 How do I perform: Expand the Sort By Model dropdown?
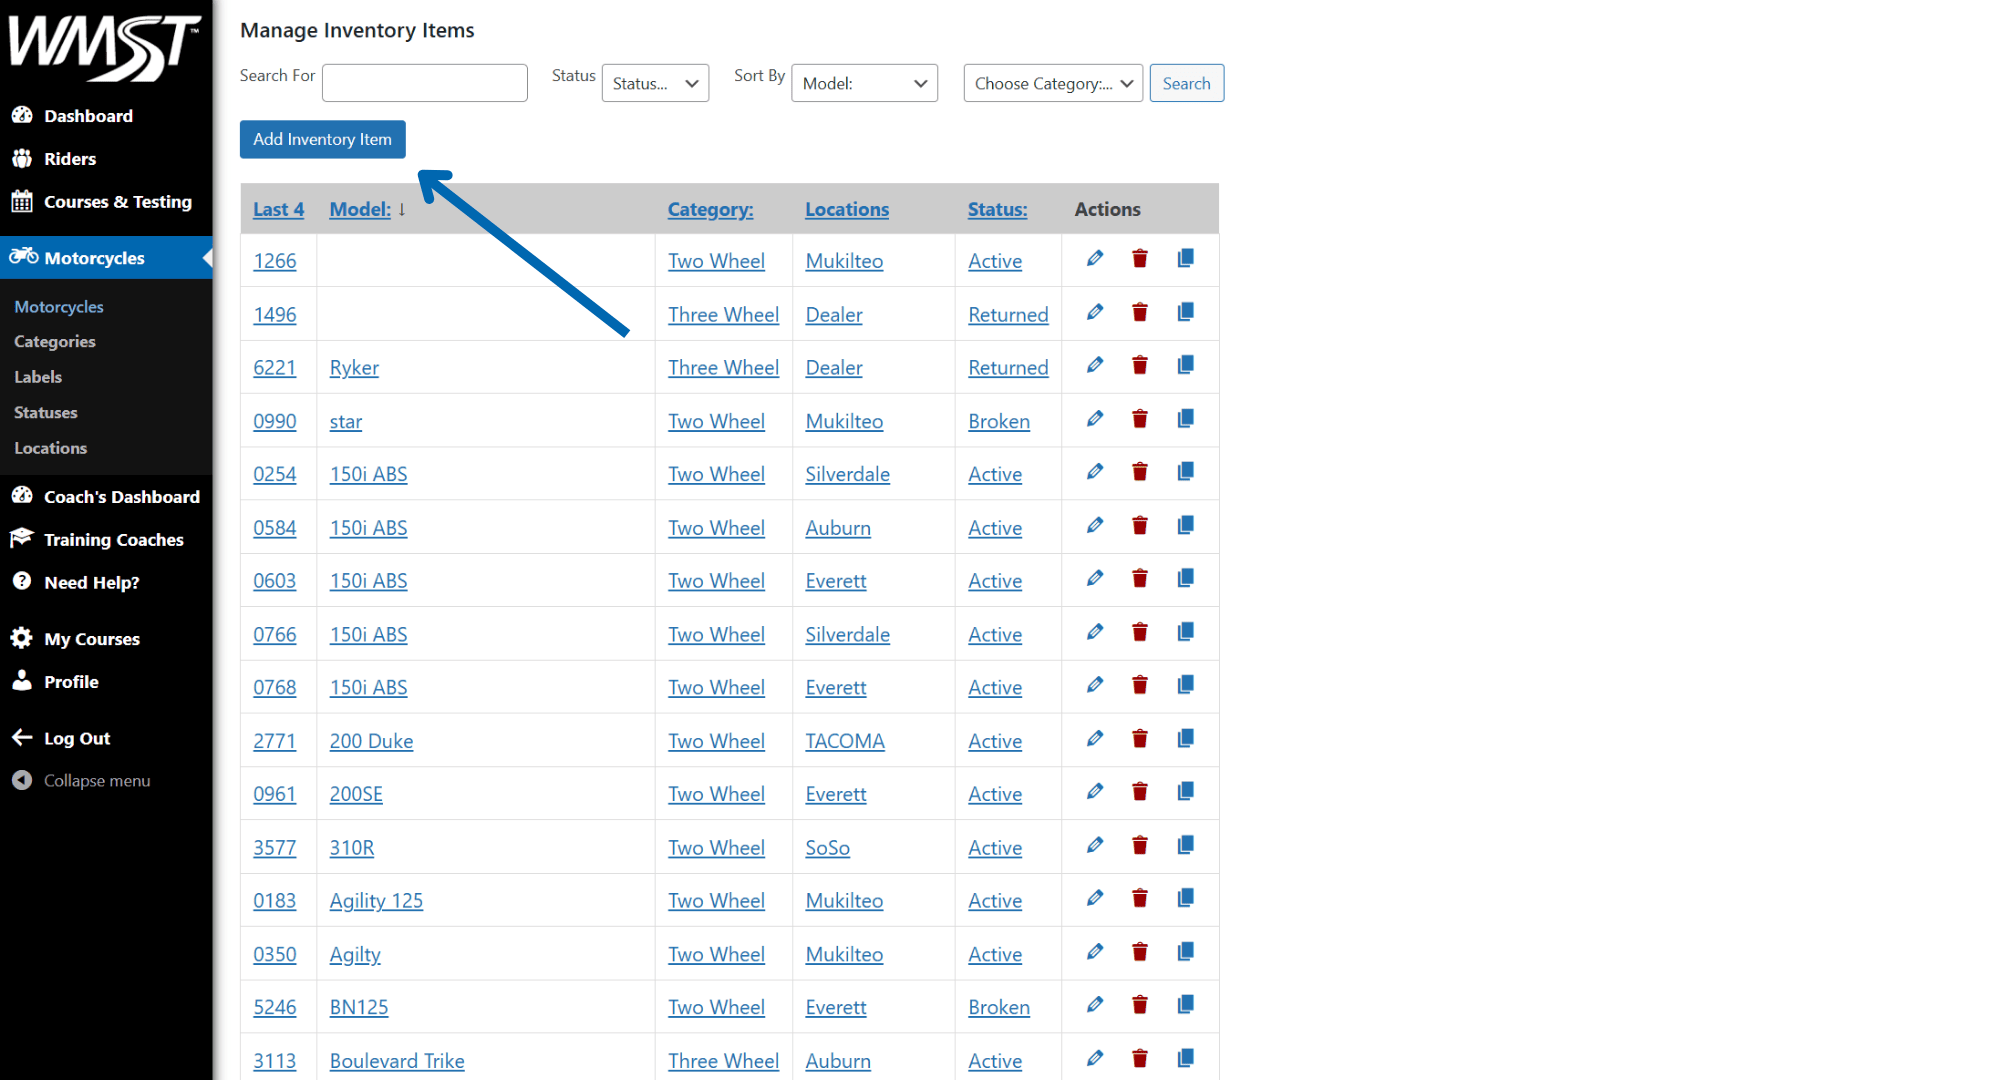(x=864, y=83)
